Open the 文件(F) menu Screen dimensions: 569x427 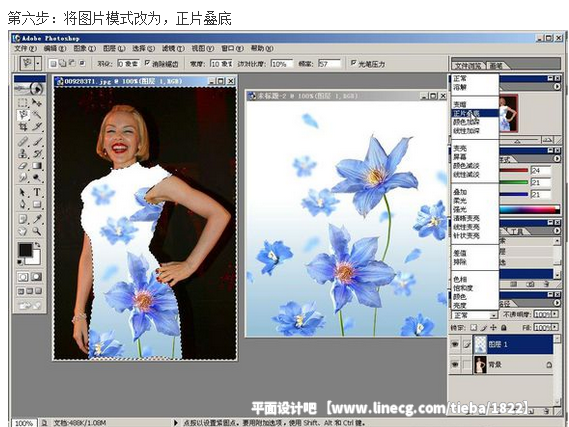pos(25,48)
